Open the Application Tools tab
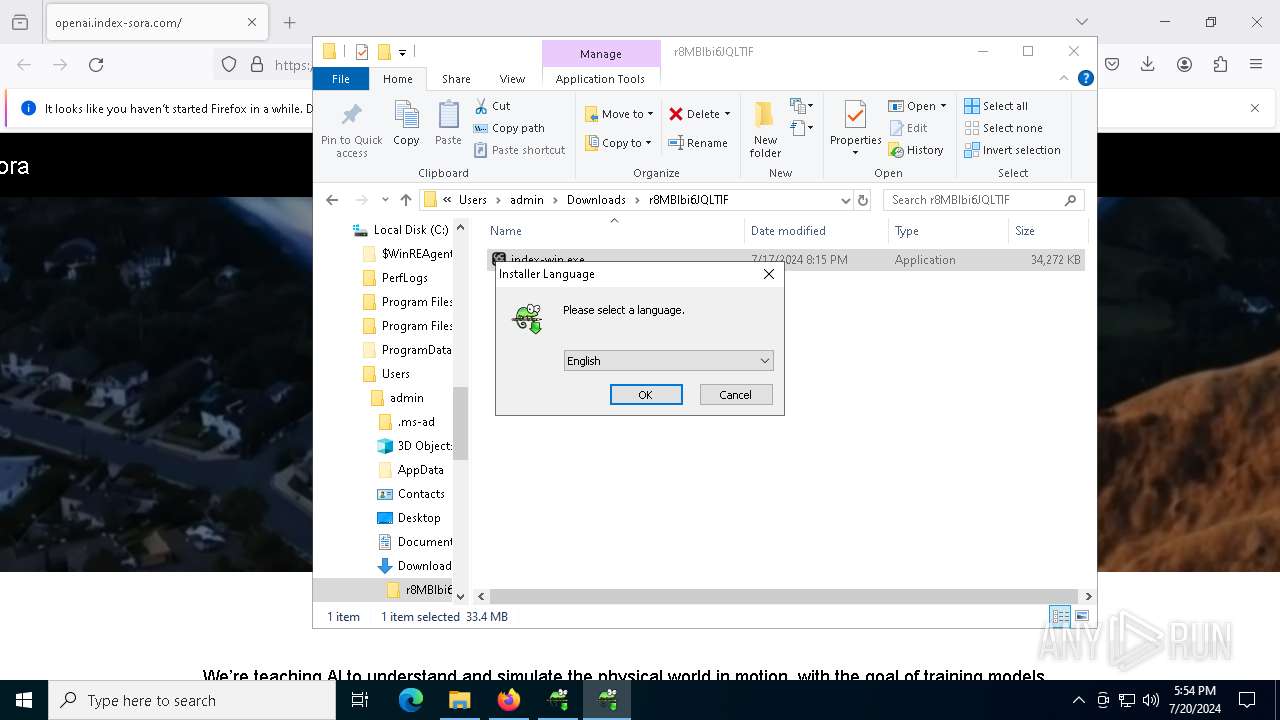 600,79
